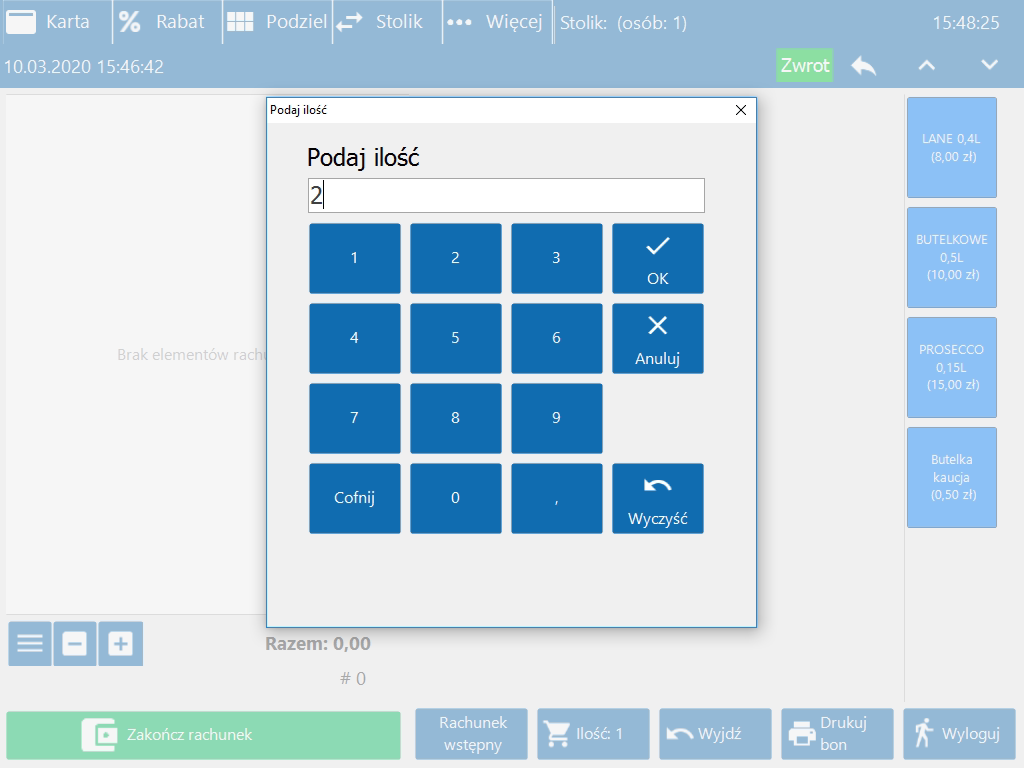Click the Podaj ilość input field
The height and width of the screenshot is (768, 1024).
pos(506,196)
